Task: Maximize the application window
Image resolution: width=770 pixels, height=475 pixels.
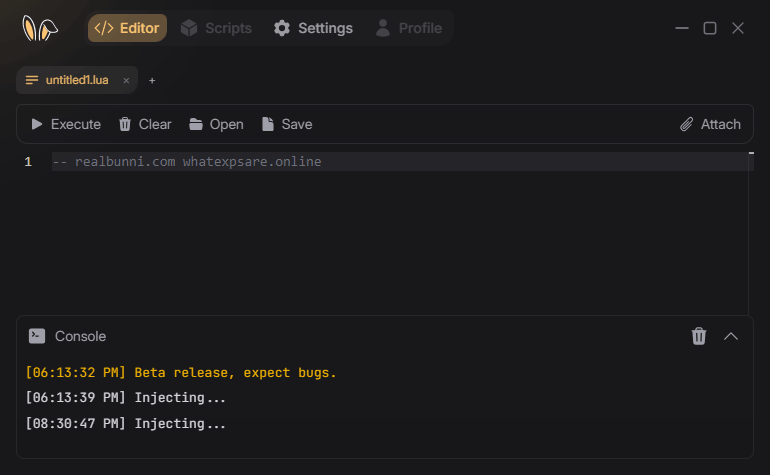Action: point(710,28)
